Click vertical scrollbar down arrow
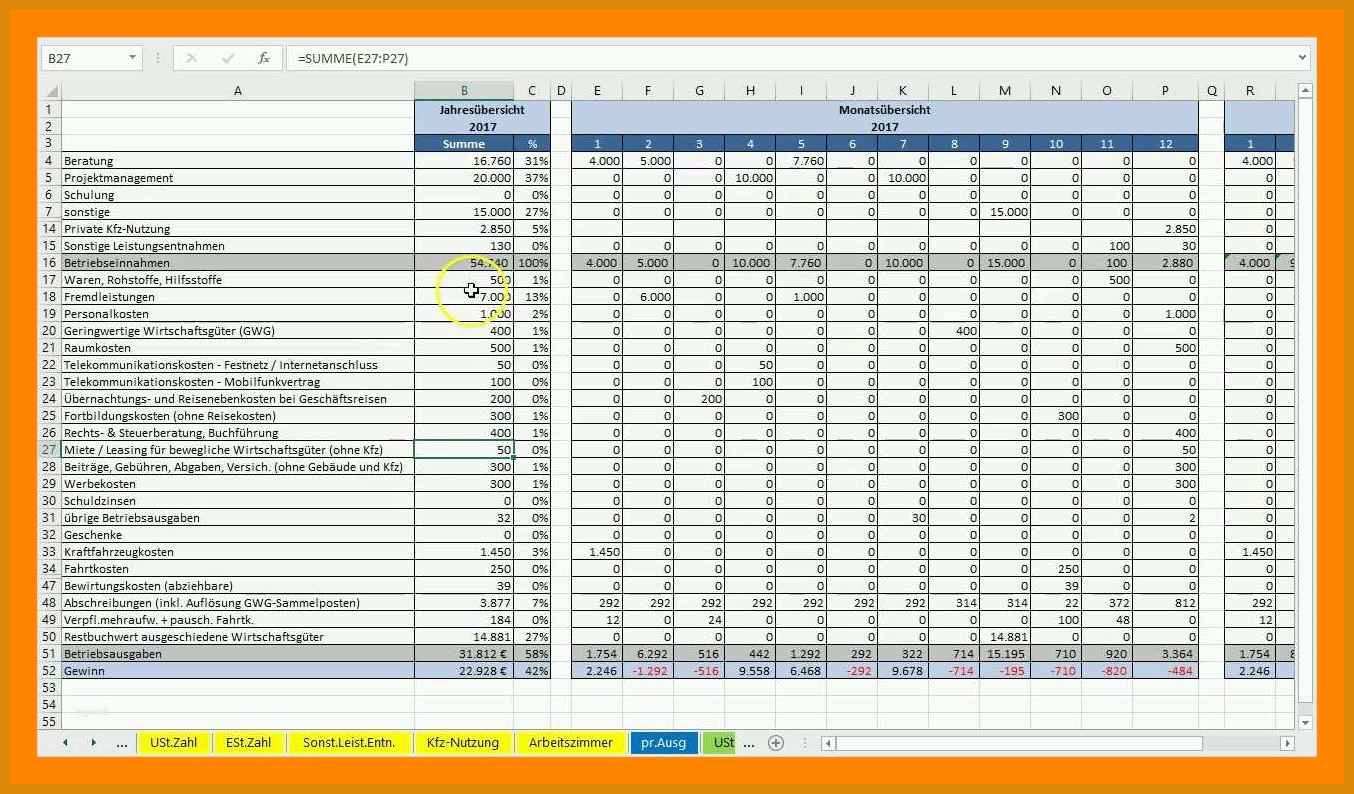The image size is (1354, 794). (1305, 722)
